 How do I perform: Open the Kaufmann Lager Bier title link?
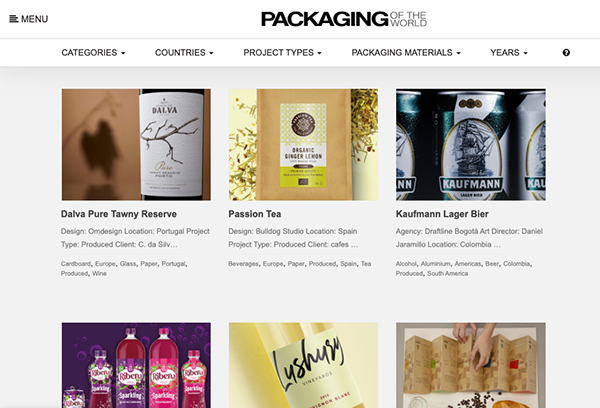pos(442,214)
